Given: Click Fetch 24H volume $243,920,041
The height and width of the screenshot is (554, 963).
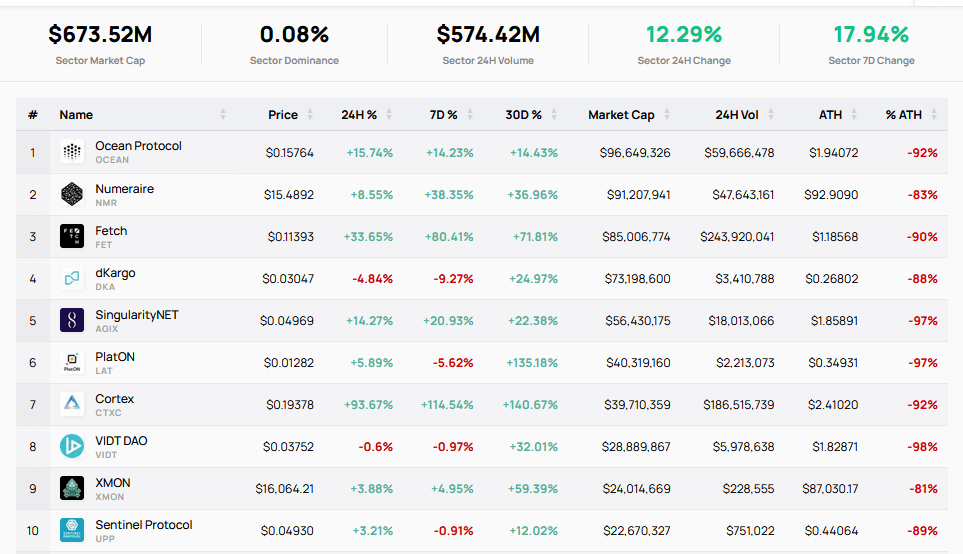Looking at the screenshot, I should 737,236.
